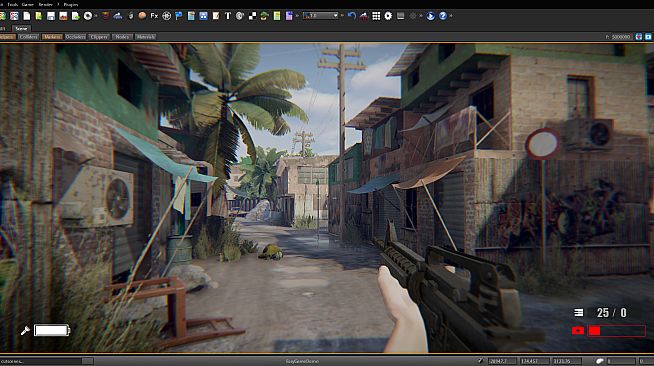Click the blue notepad icon

191,16
